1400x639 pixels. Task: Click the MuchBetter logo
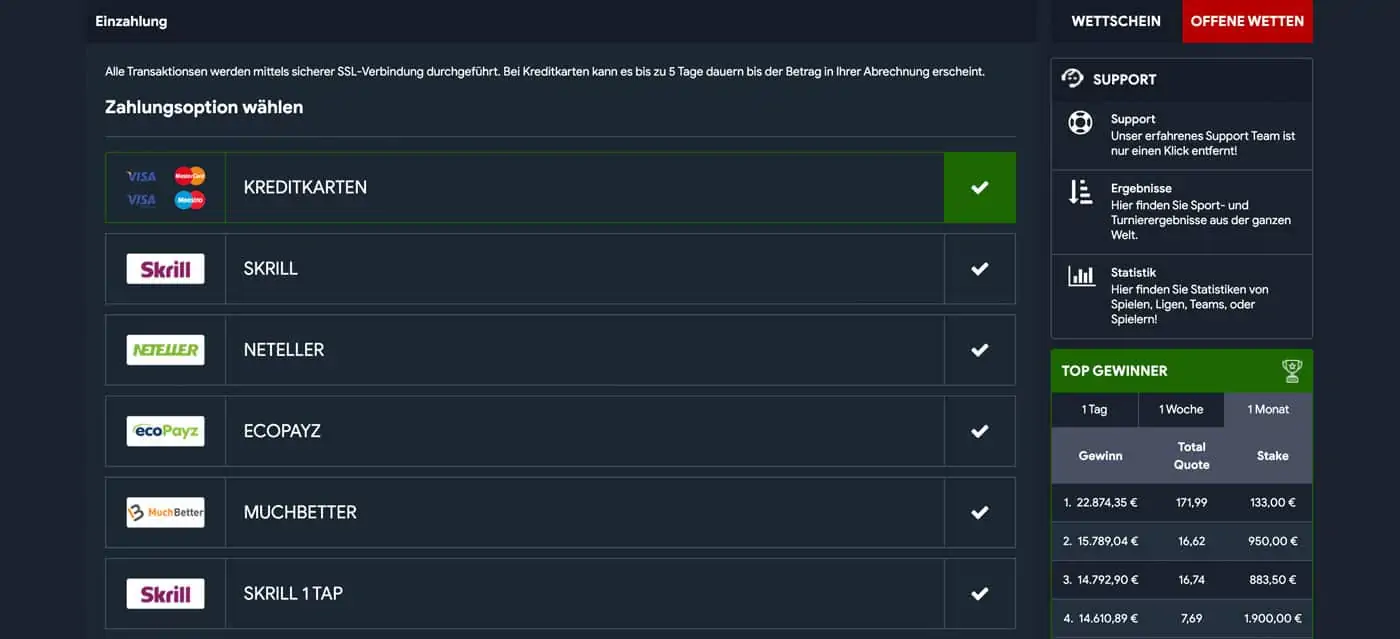click(x=165, y=512)
